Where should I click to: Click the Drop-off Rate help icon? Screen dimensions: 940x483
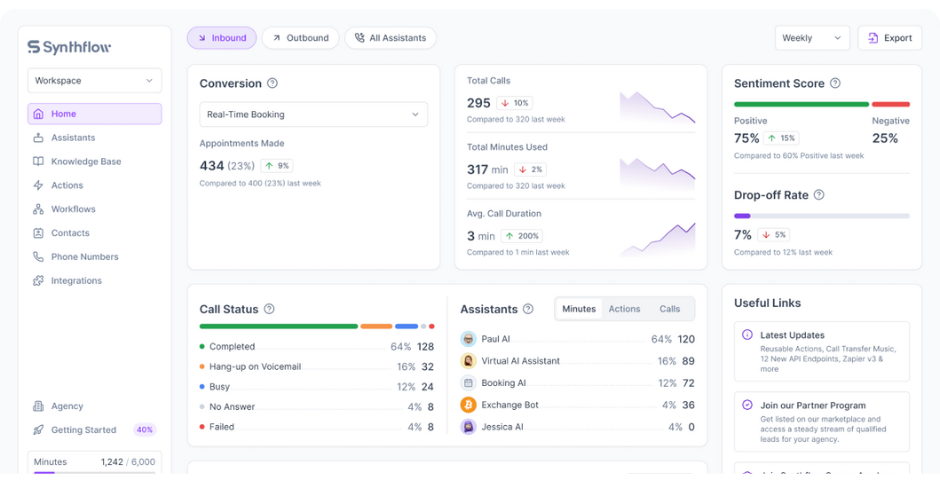tap(819, 195)
